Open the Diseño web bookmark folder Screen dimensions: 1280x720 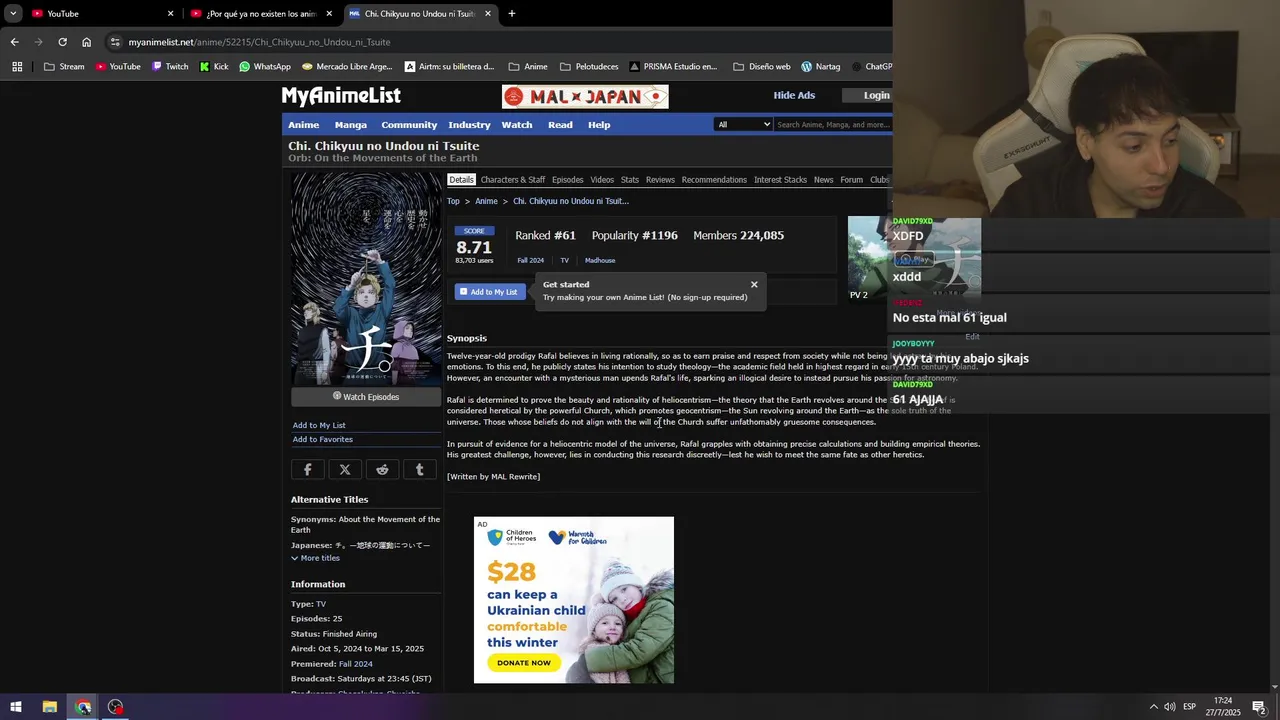pos(762,67)
